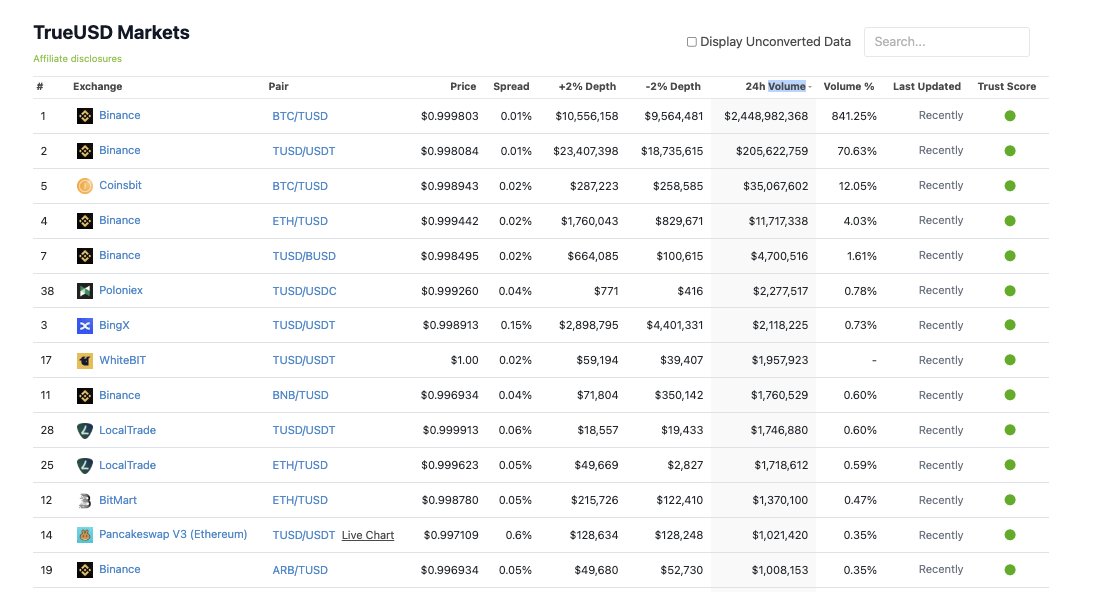This screenshot has height=592, width=1106.
Task: Click LocalTrade logo in TUSD/USDT row #28
Action: click(x=85, y=430)
